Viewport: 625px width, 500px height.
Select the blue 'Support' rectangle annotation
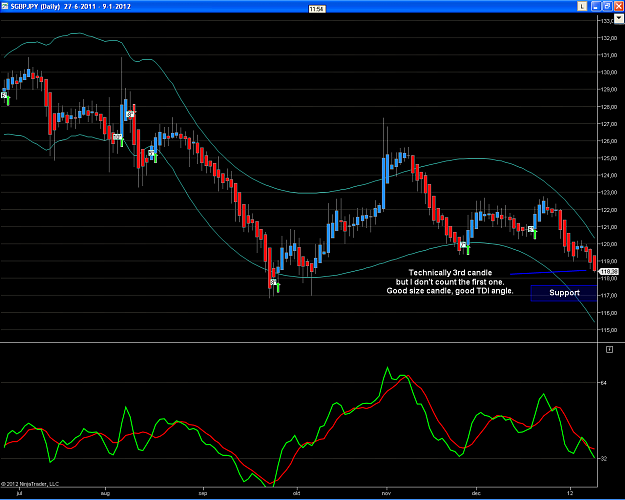[564, 293]
